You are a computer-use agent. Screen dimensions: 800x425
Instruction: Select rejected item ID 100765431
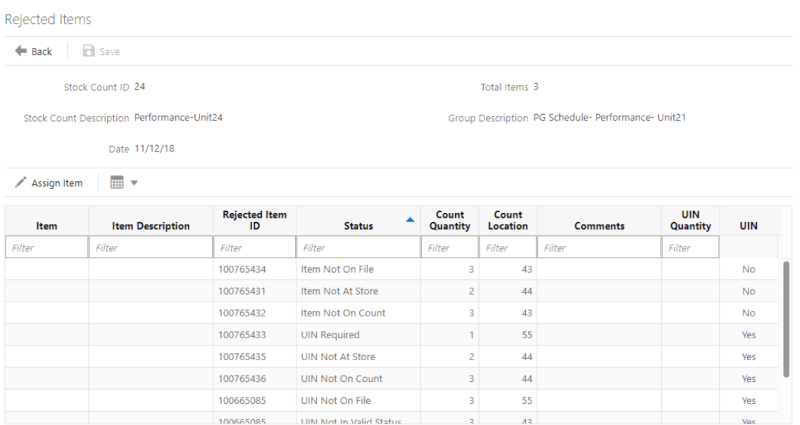(x=242, y=291)
